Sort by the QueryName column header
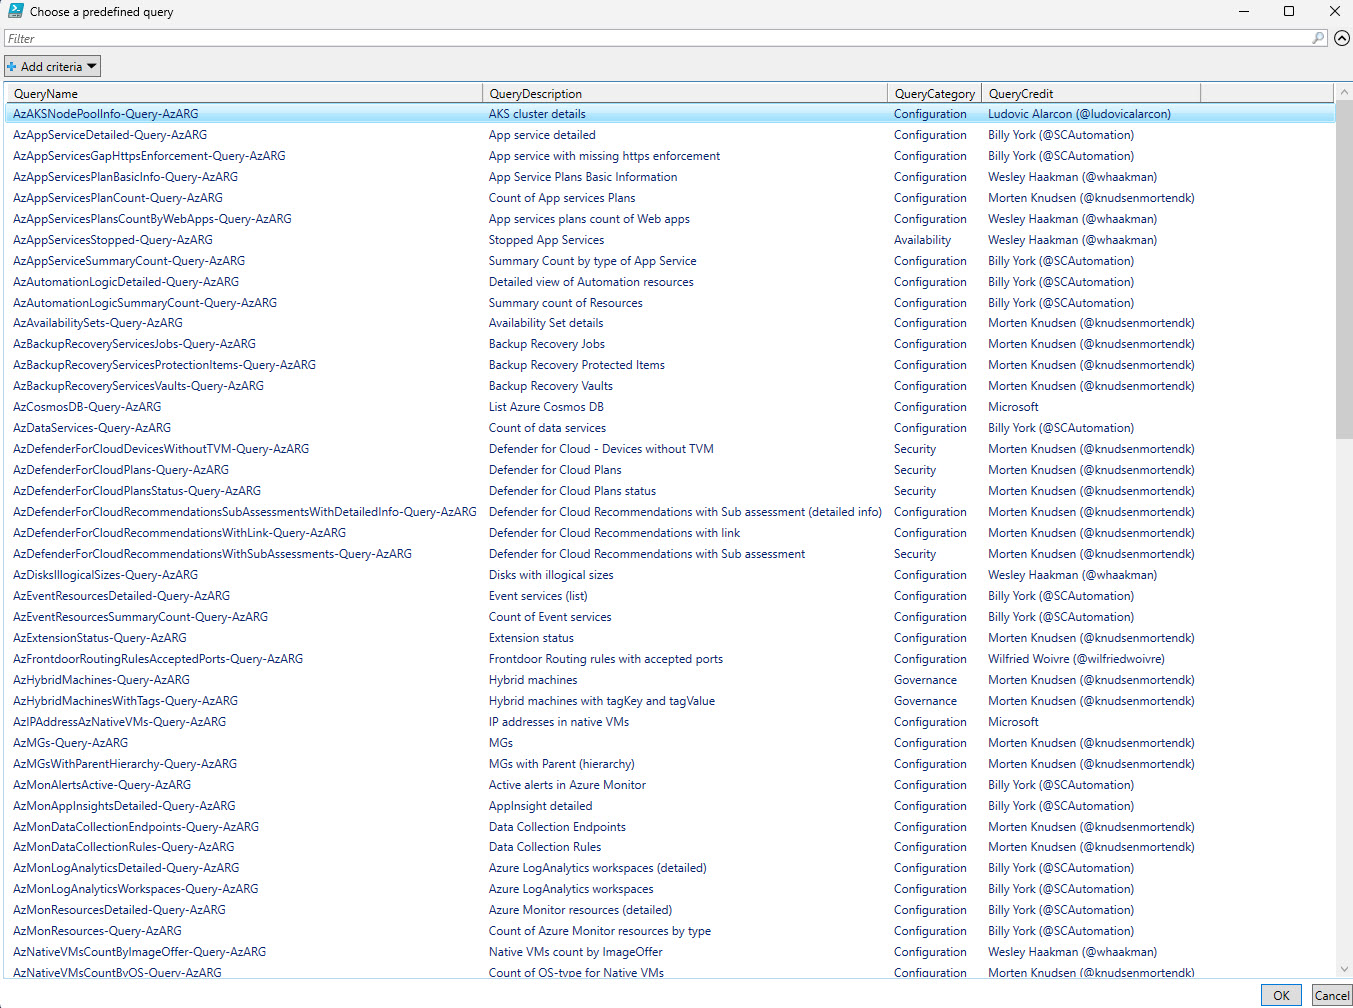 (x=244, y=93)
